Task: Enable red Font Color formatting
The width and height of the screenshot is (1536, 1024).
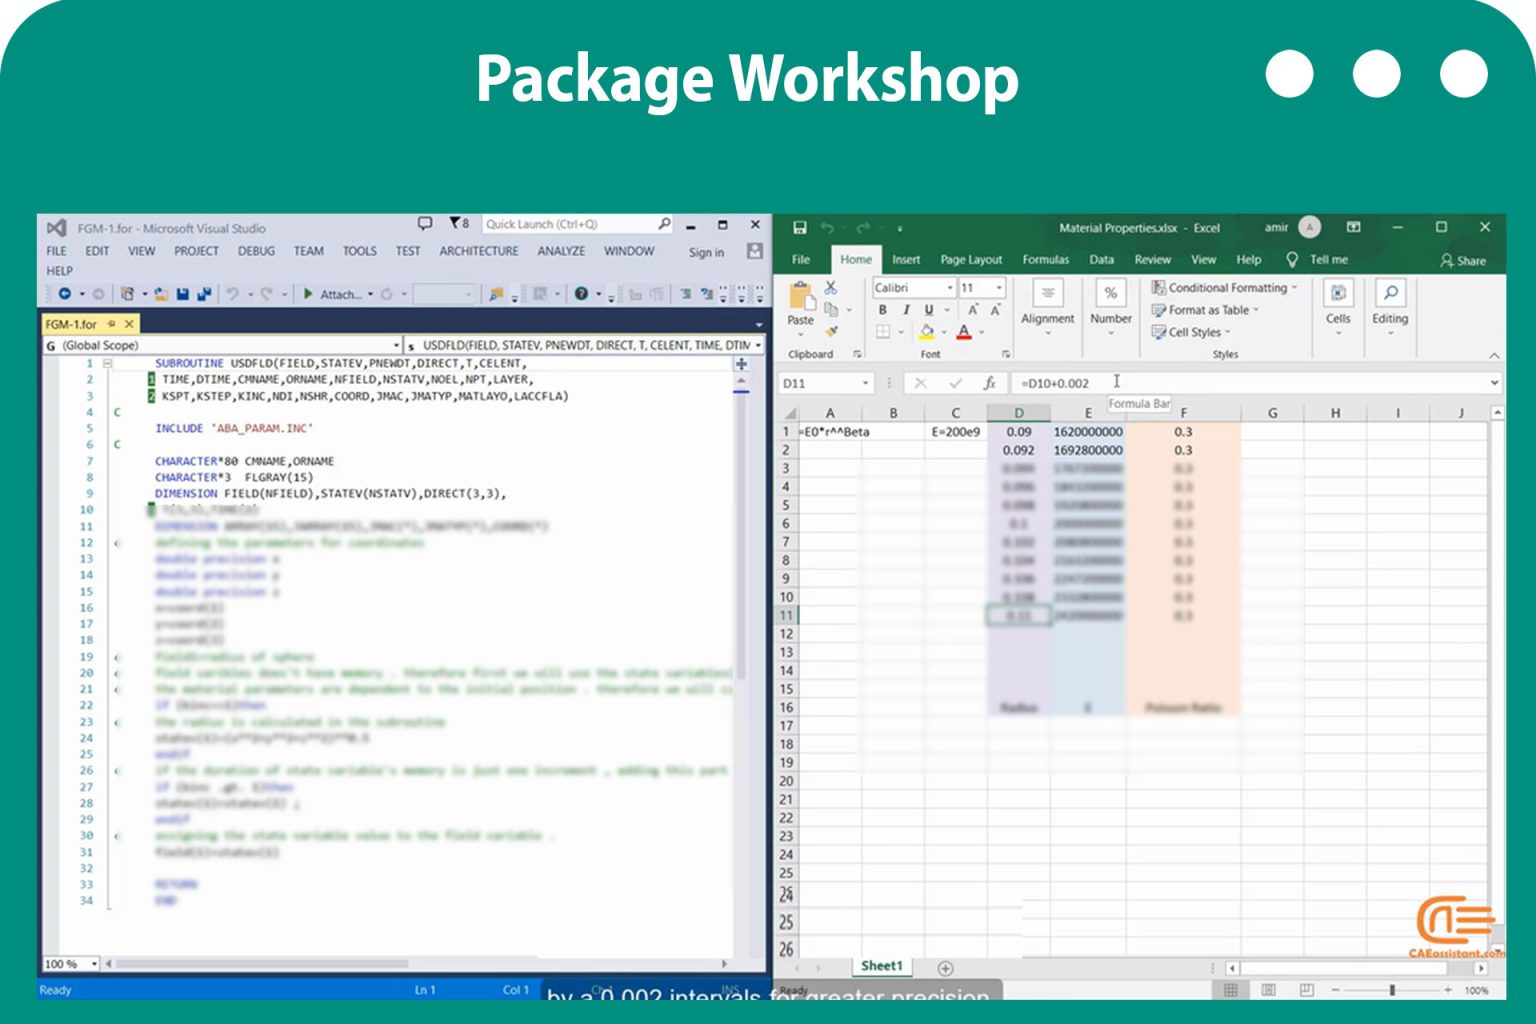Action: 963,331
